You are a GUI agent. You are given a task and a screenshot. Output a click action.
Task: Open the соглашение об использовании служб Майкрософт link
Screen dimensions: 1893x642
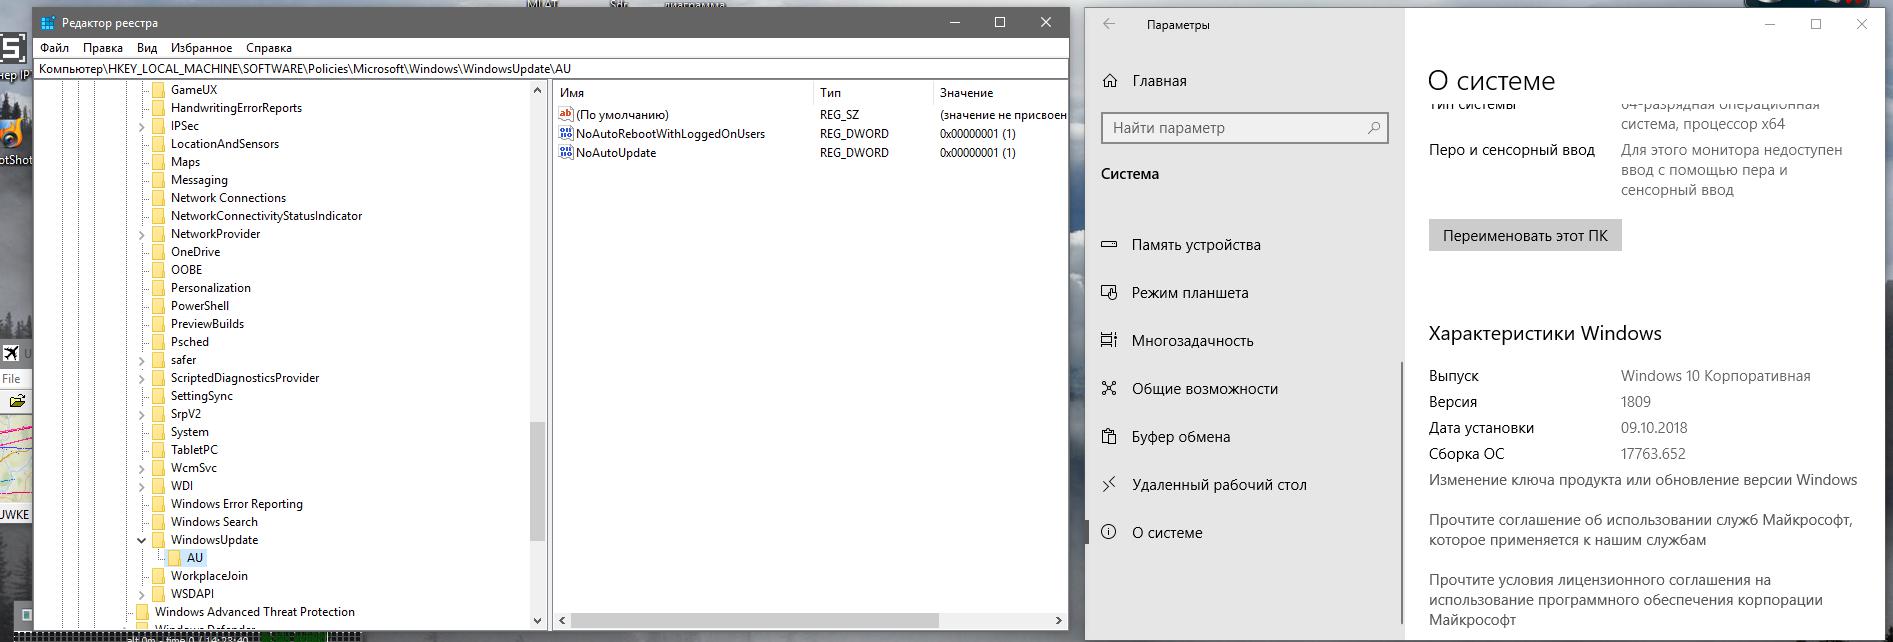point(1640,530)
